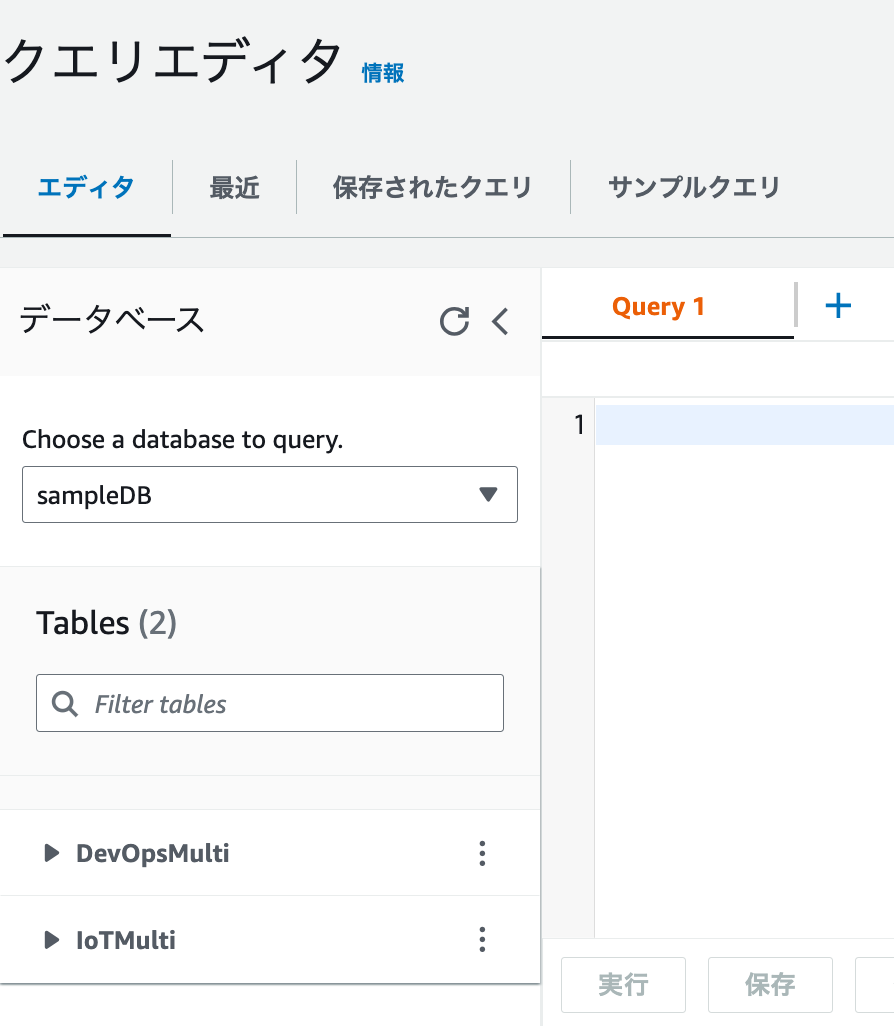The width and height of the screenshot is (894, 1026).
Task: Go to the 保存されたクエリ tab
Action: pyautogui.click(x=432, y=187)
